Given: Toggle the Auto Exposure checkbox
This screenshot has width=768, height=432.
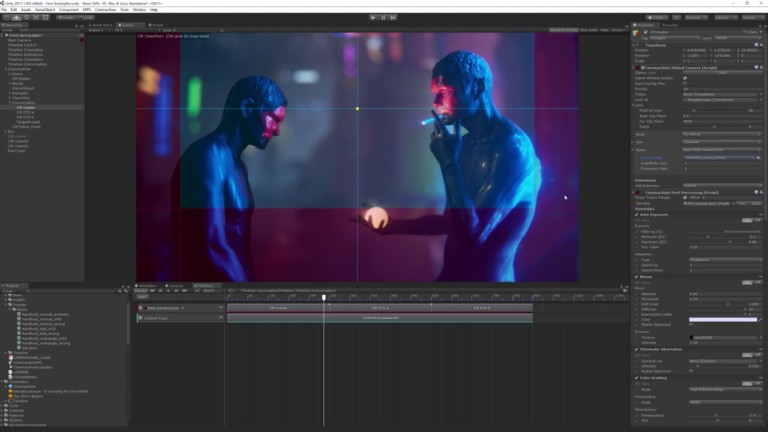Looking at the screenshot, I should (x=637, y=215).
